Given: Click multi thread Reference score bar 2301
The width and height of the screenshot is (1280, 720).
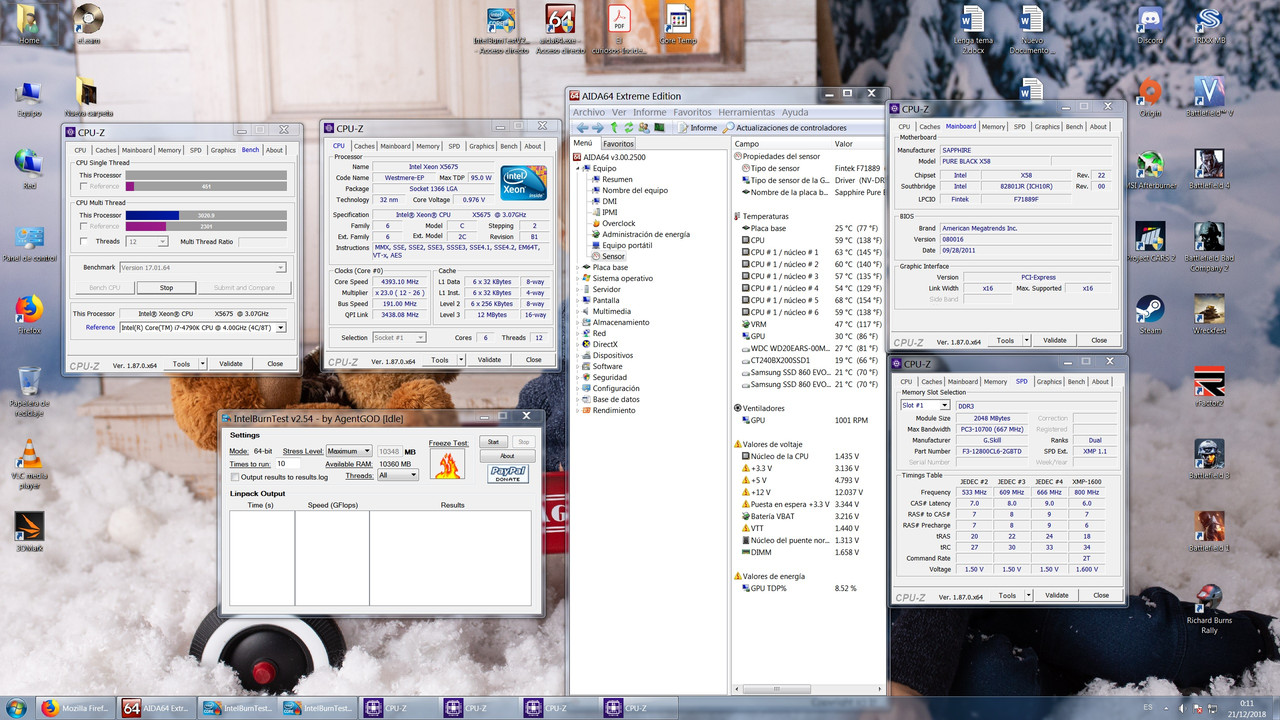Looking at the screenshot, I should pos(206,226).
